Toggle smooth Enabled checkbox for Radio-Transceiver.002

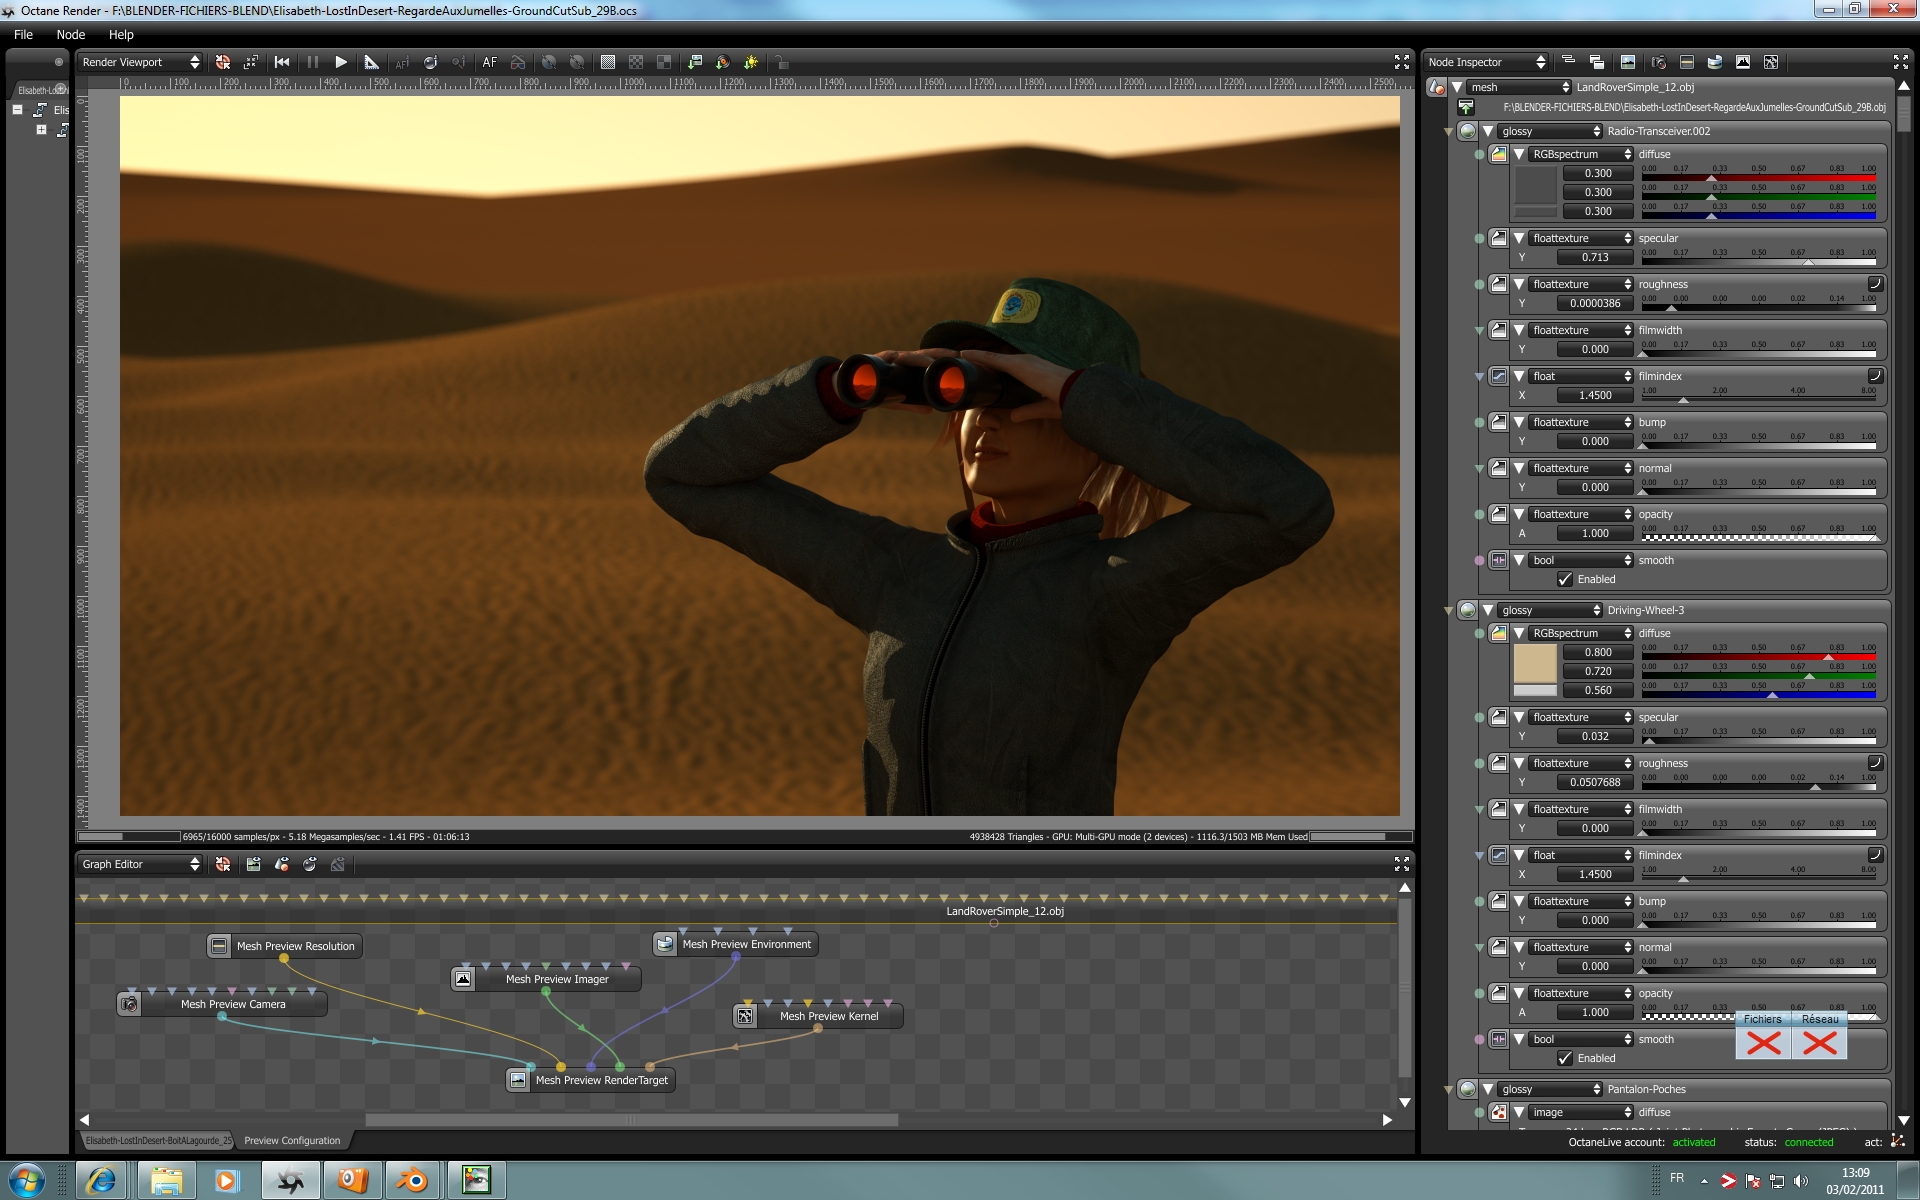(1565, 580)
